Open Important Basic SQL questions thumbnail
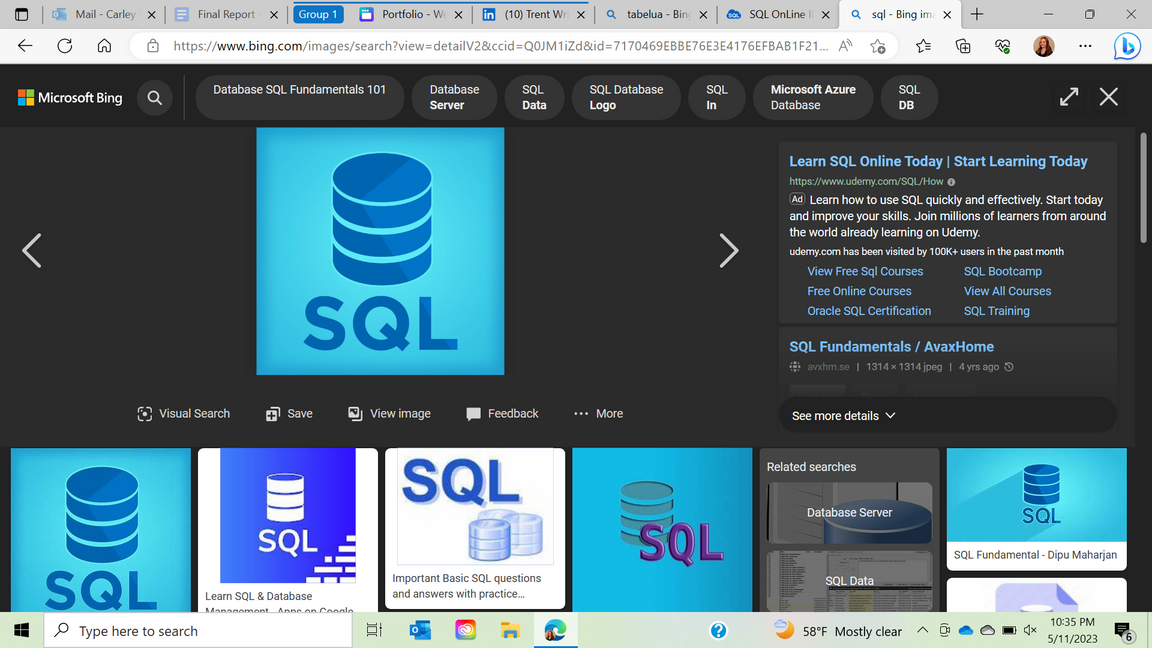Image resolution: width=1152 pixels, height=648 pixels. 475,528
